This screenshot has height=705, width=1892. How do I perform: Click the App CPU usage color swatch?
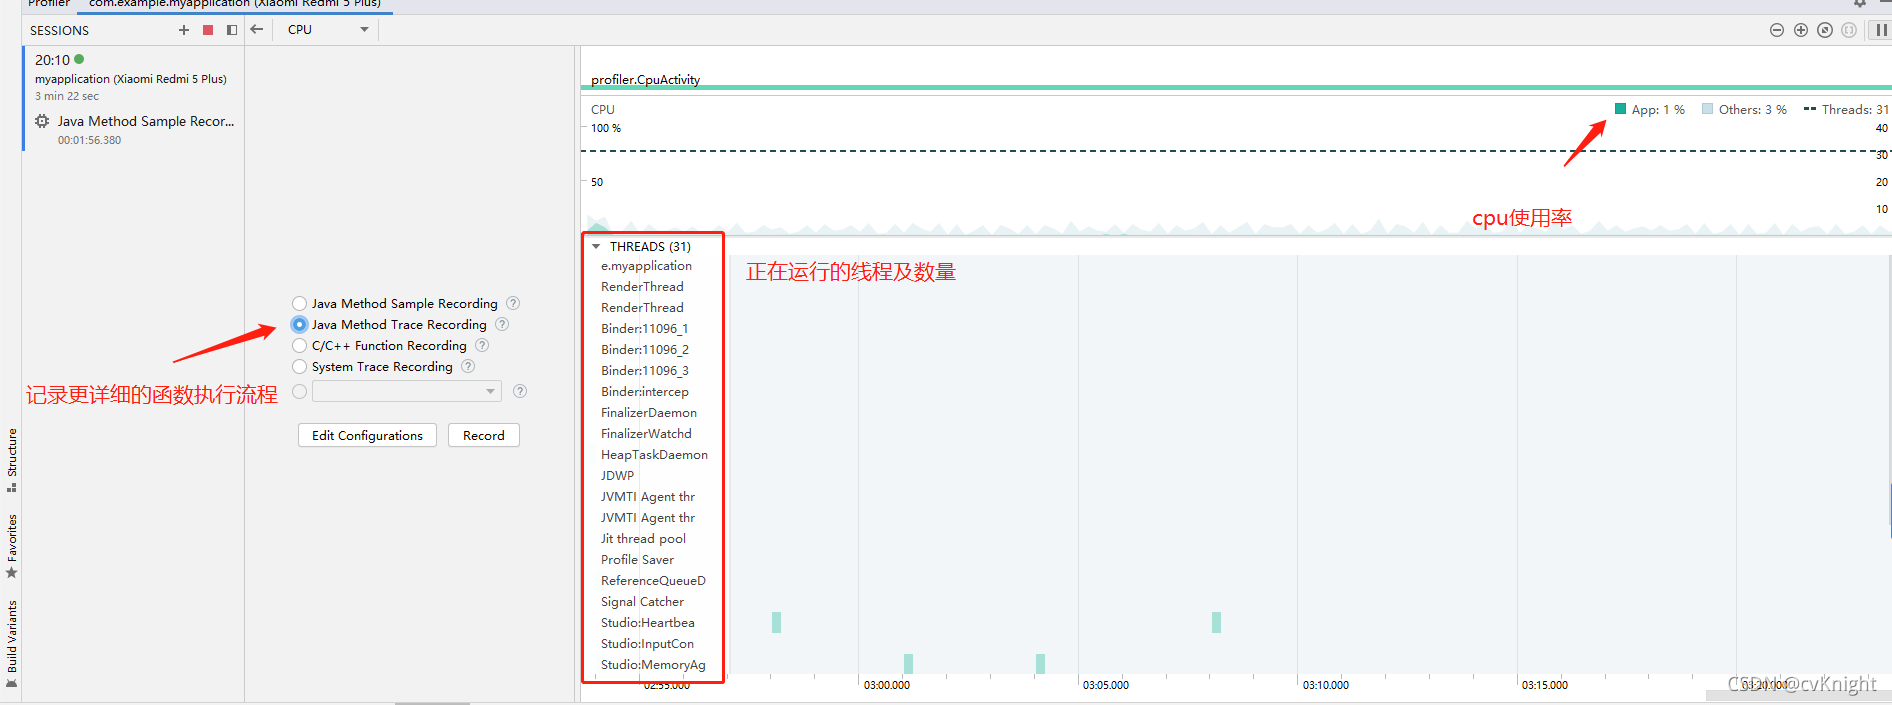click(x=1620, y=109)
